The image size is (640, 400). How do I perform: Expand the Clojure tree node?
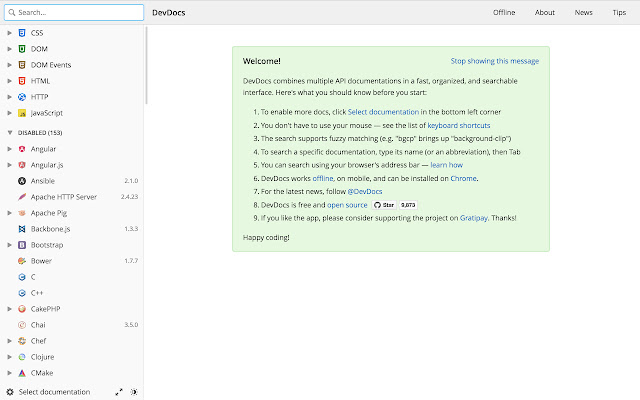point(9,357)
